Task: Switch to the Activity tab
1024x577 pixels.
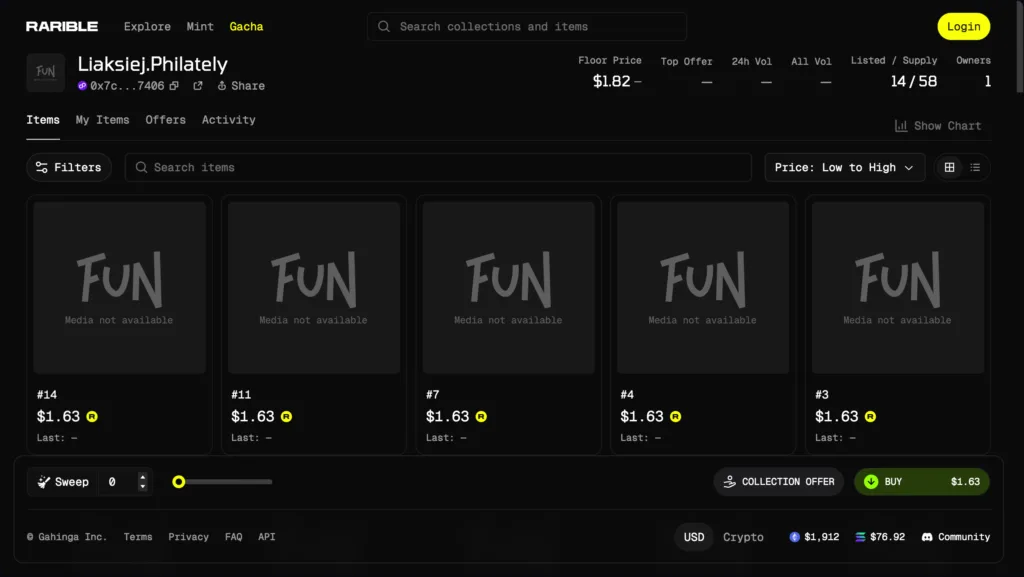Action: point(229,120)
